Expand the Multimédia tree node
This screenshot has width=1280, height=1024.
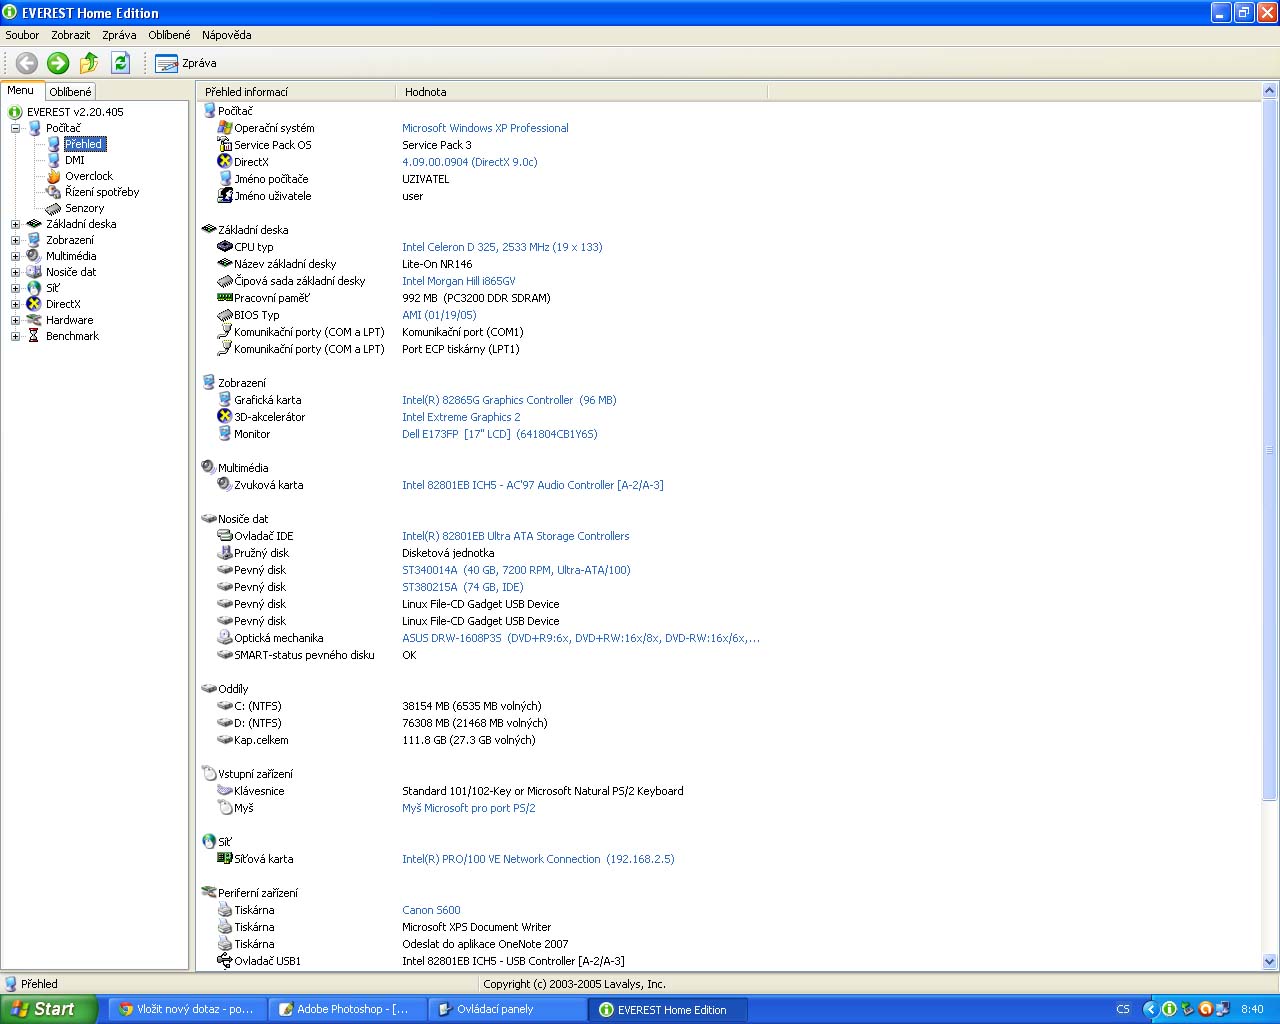[x=15, y=256]
